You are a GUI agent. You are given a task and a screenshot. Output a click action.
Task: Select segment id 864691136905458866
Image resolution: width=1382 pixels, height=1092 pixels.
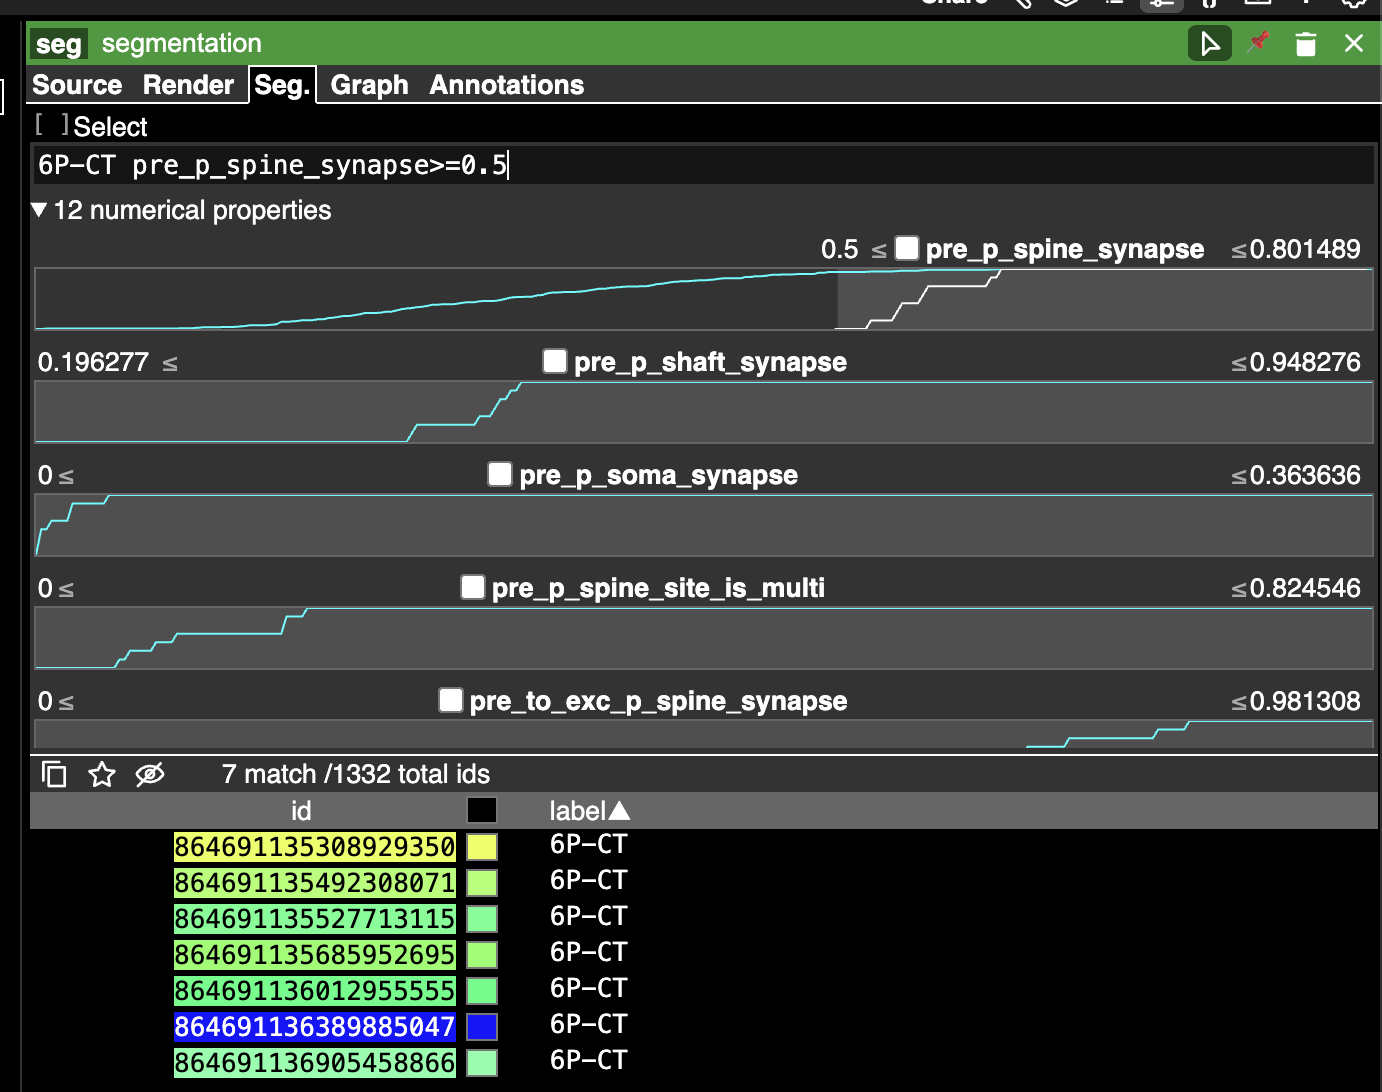click(315, 1063)
